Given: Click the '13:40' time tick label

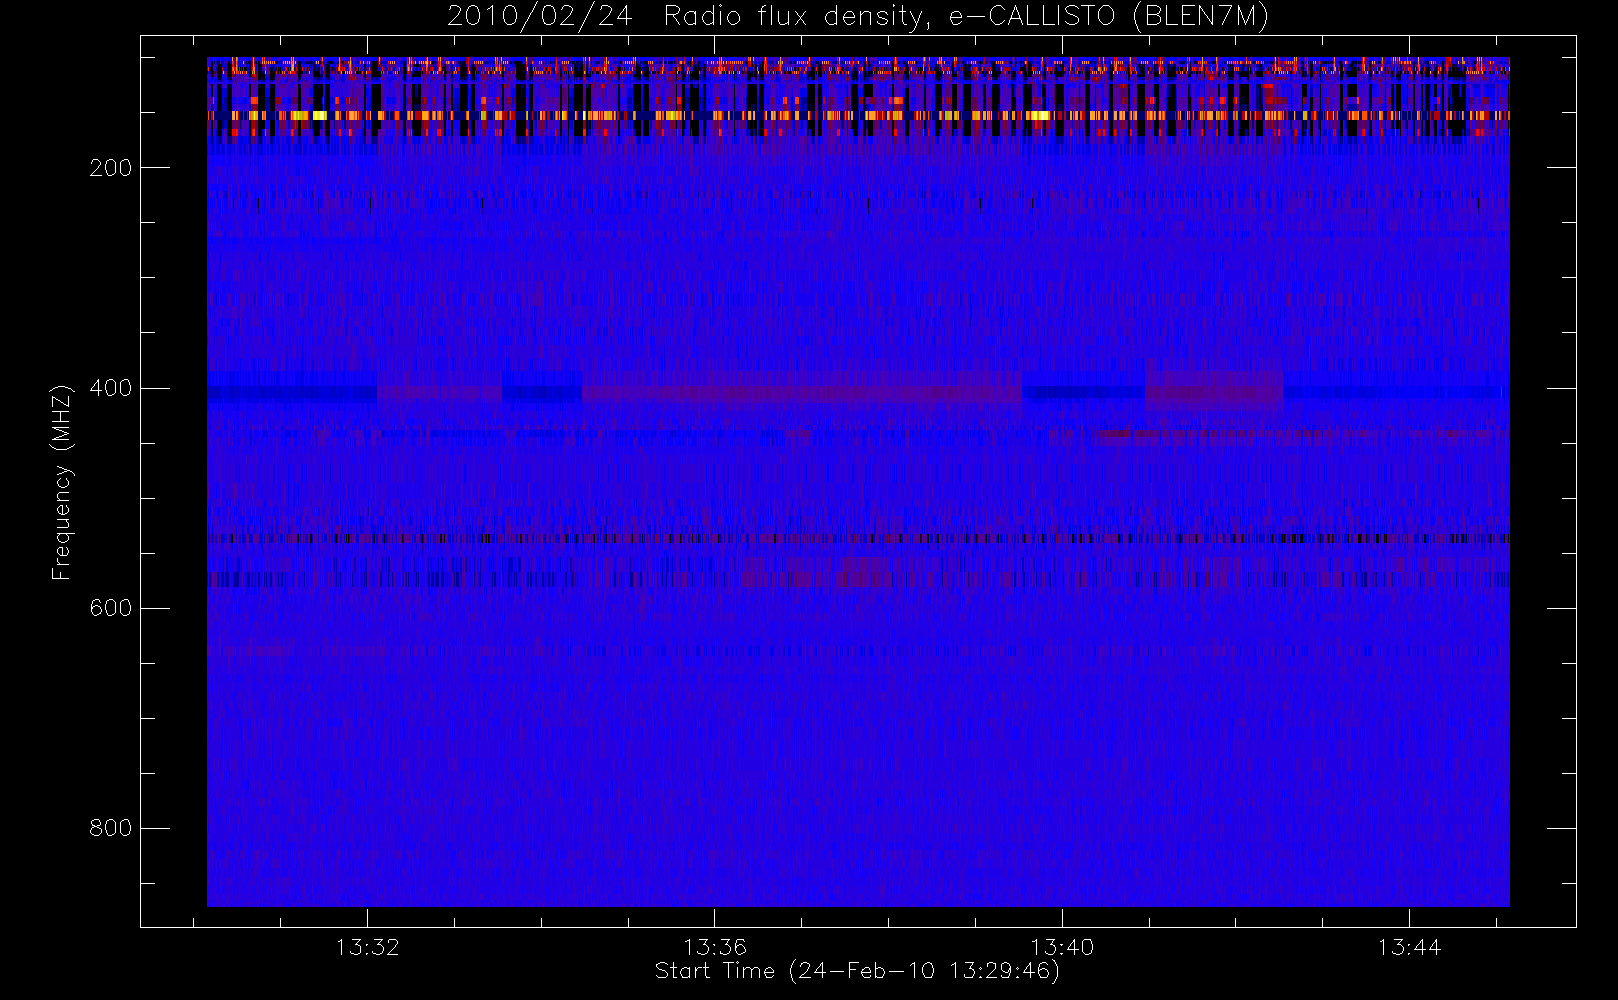Looking at the screenshot, I should (x=1062, y=947).
